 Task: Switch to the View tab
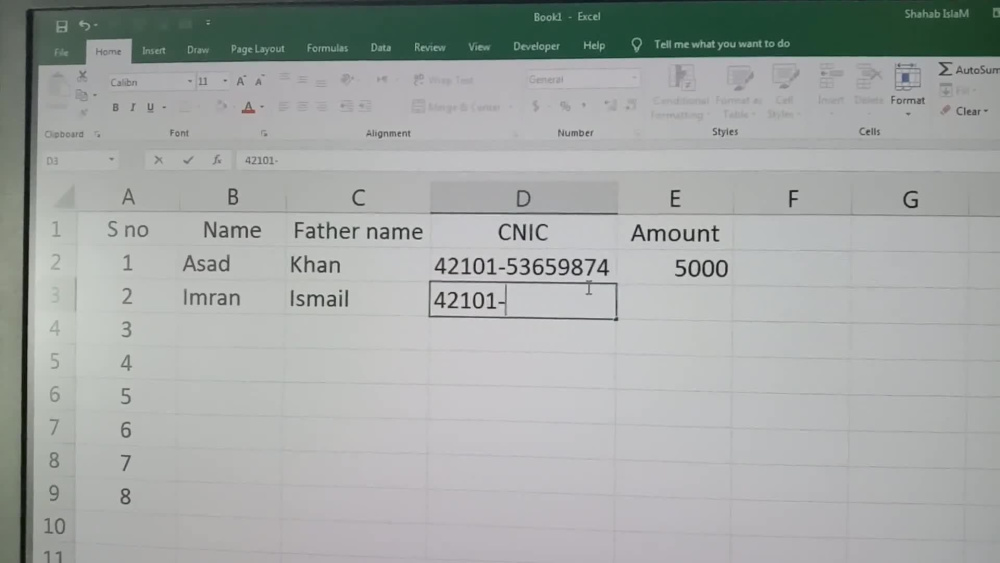coord(479,47)
